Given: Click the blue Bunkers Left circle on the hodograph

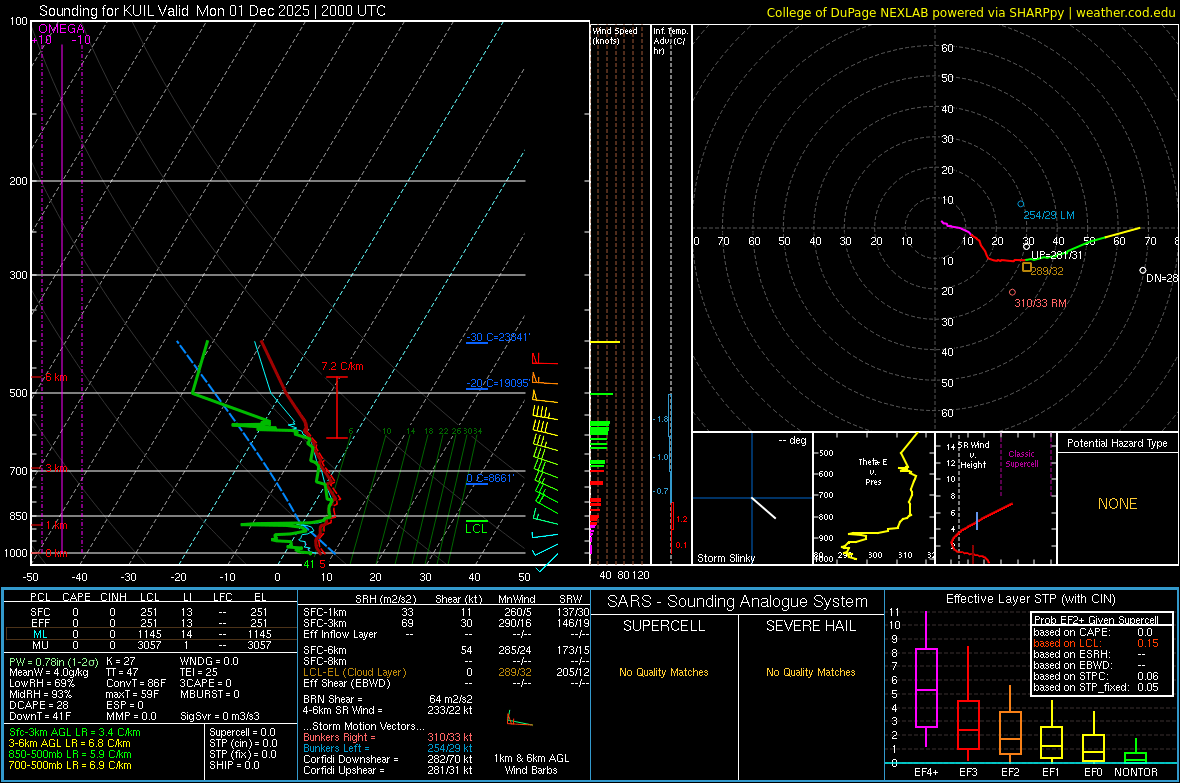Looking at the screenshot, I should coord(1020,204).
